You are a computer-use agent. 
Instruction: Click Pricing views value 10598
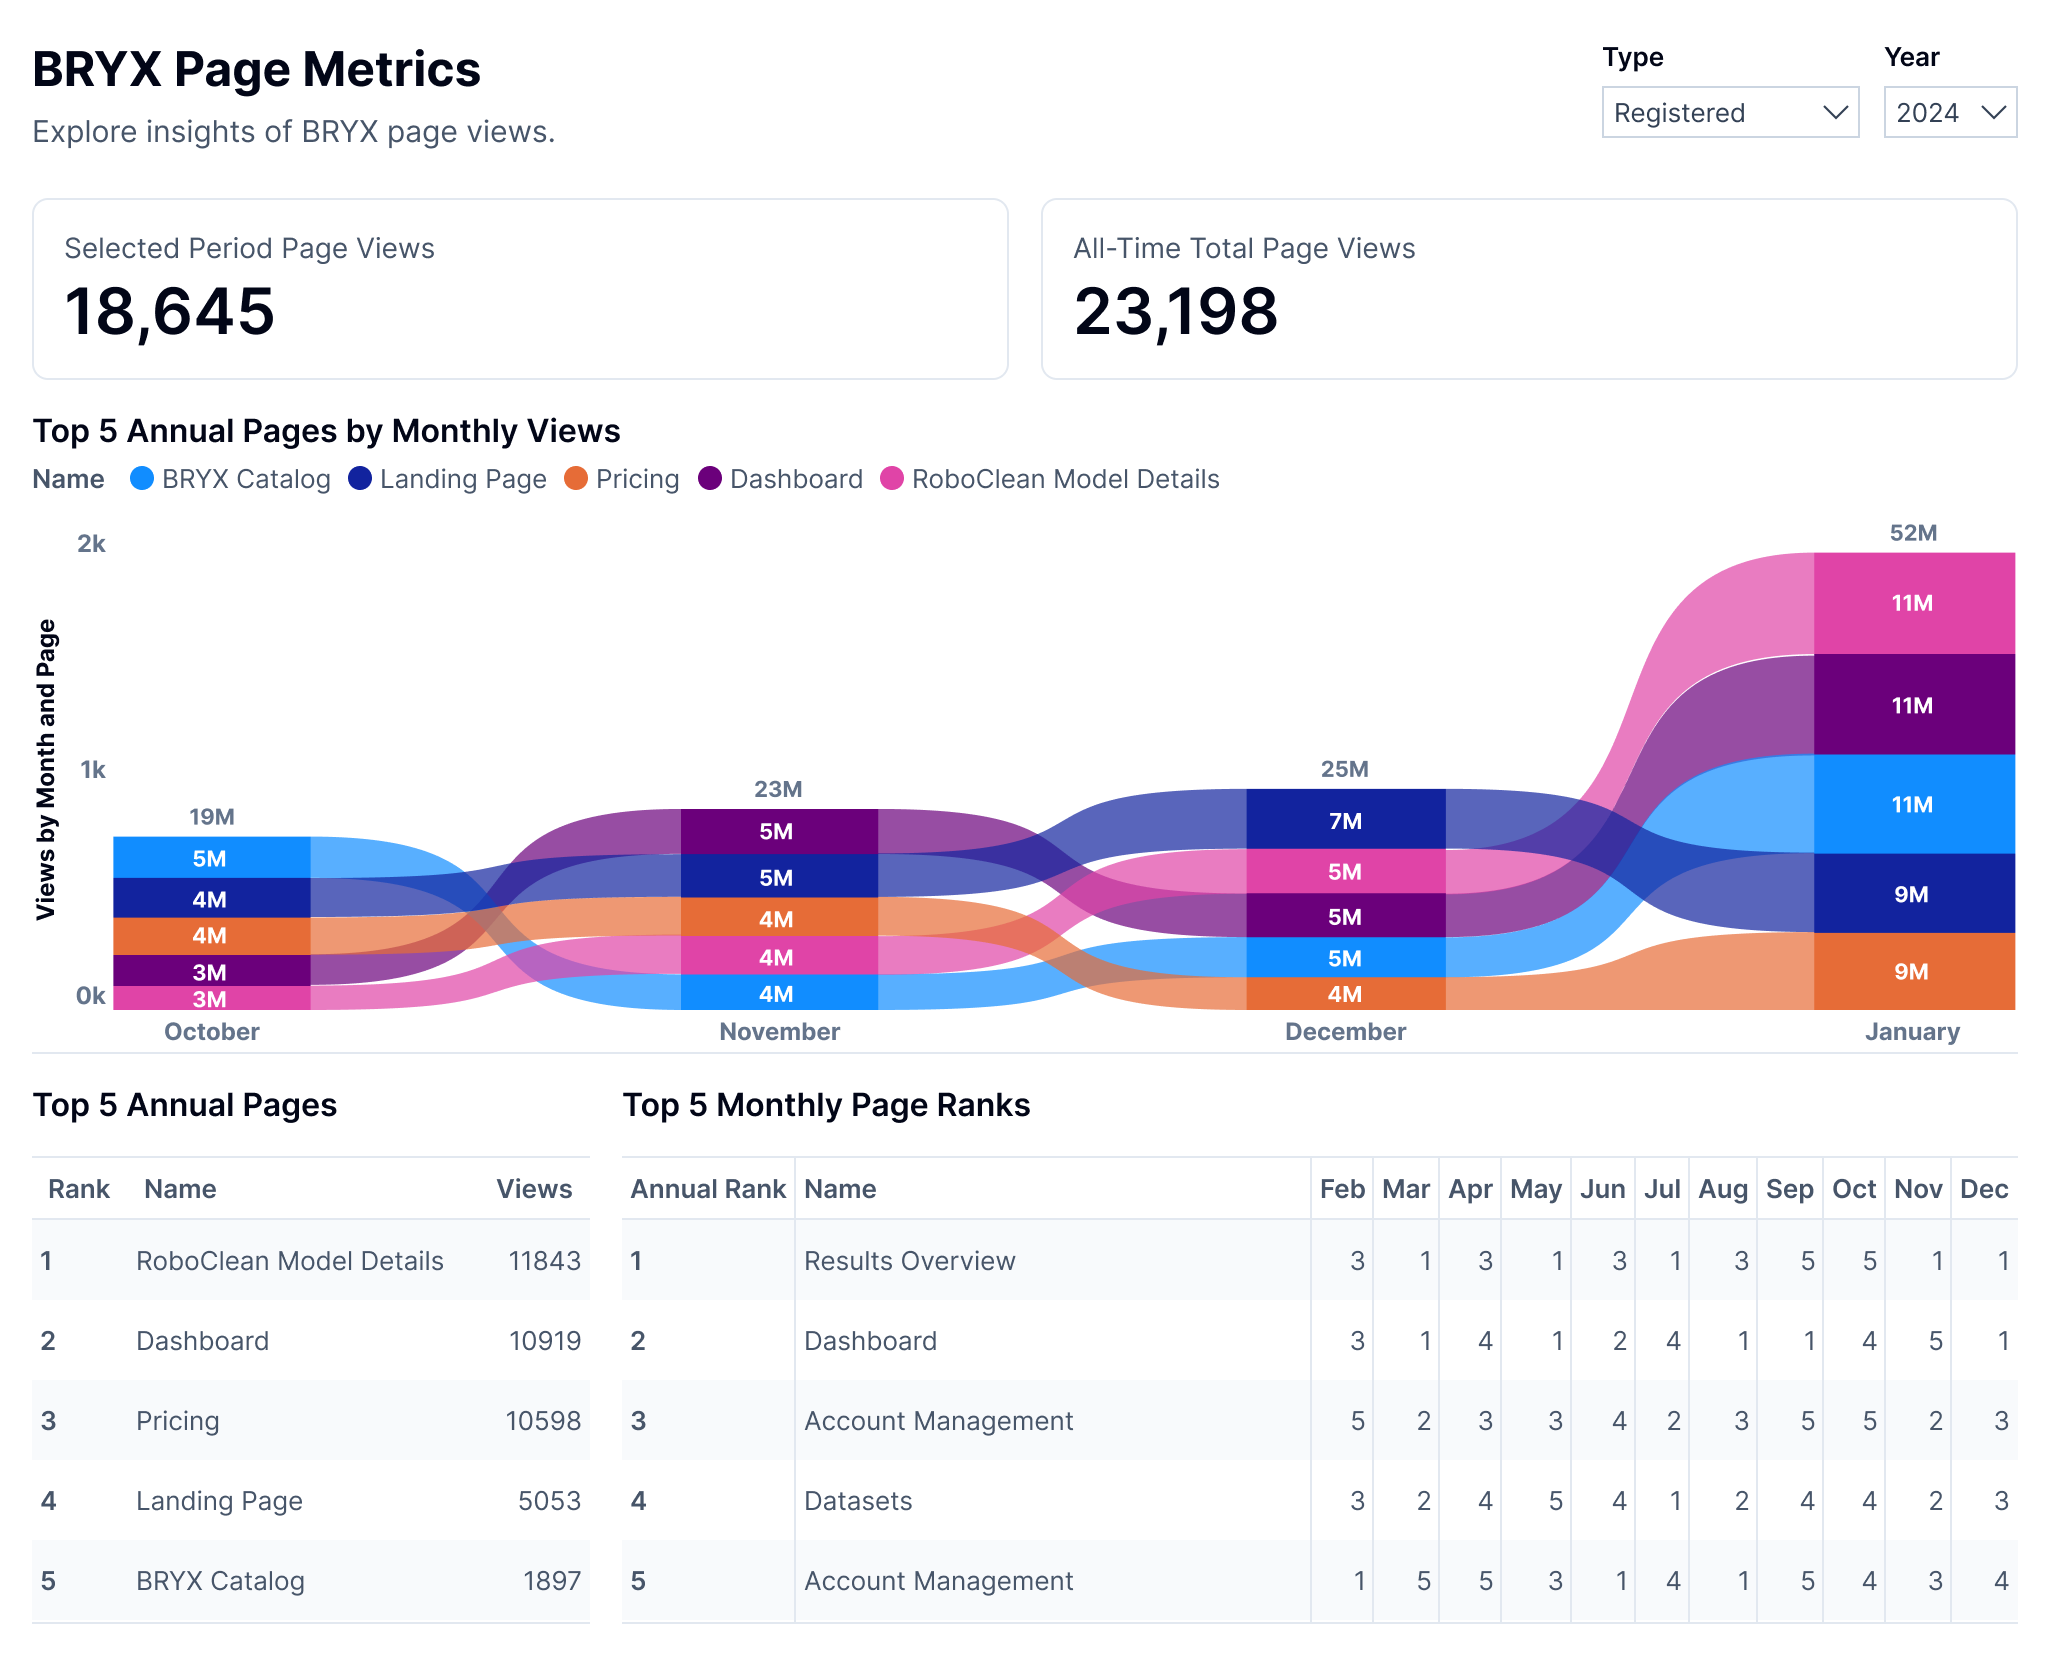coord(543,1421)
